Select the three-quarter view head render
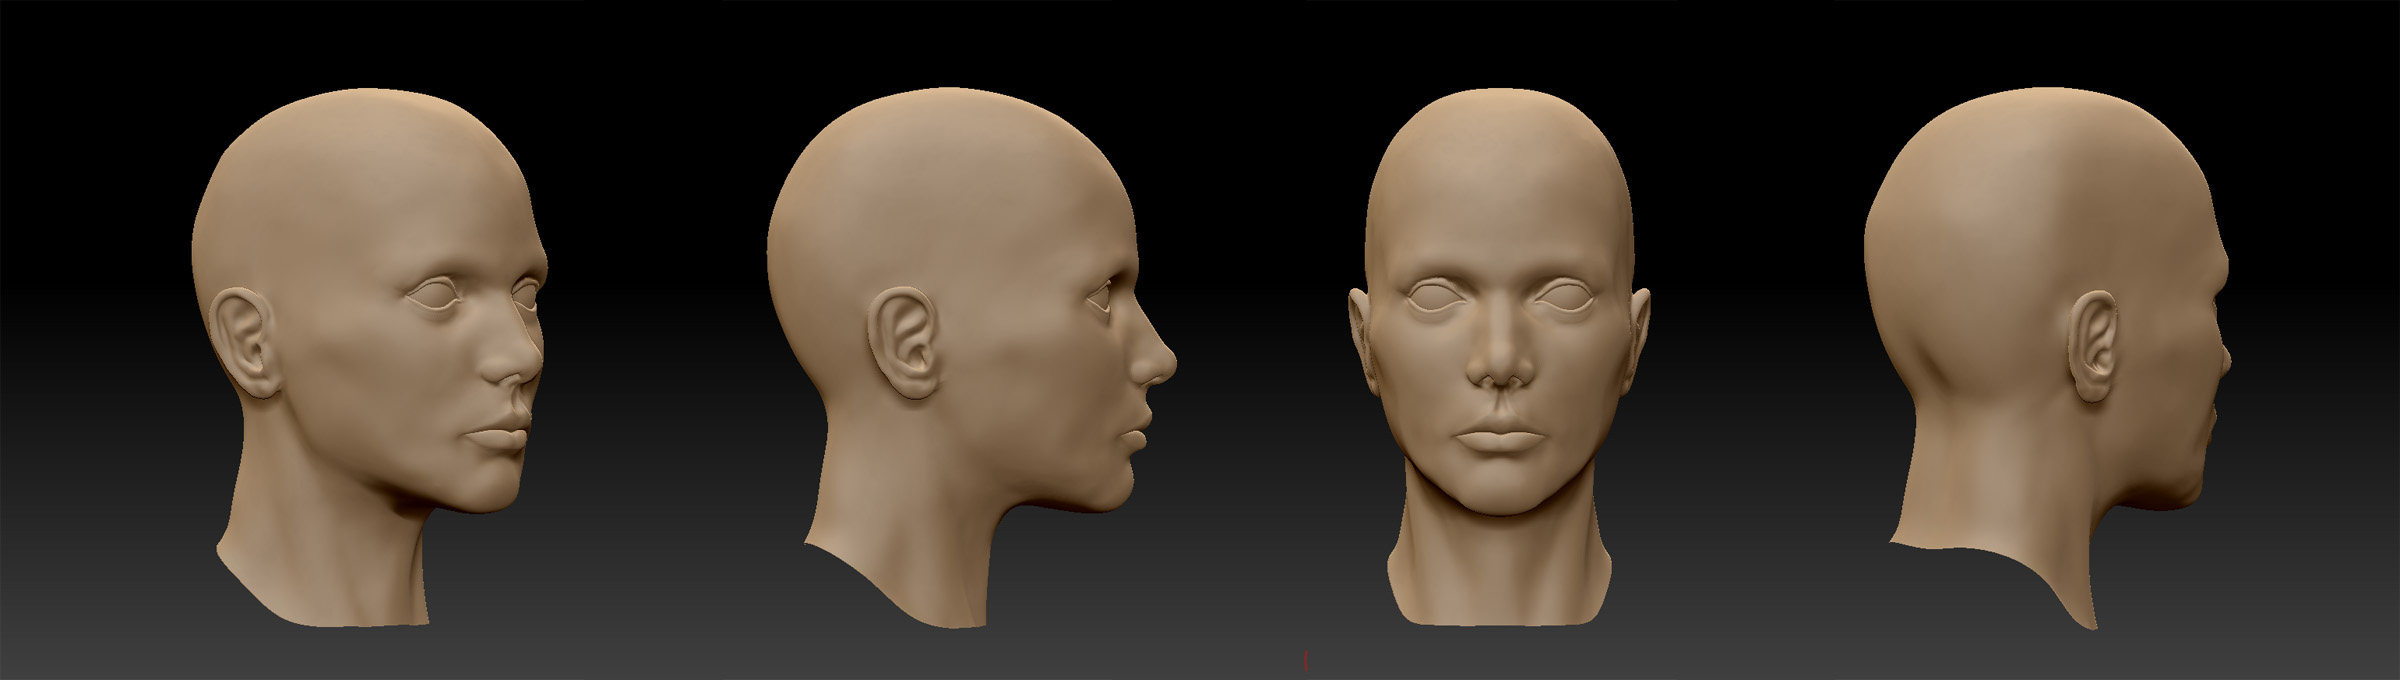Viewport: 2400px width, 680px height. click(x=368, y=358)
